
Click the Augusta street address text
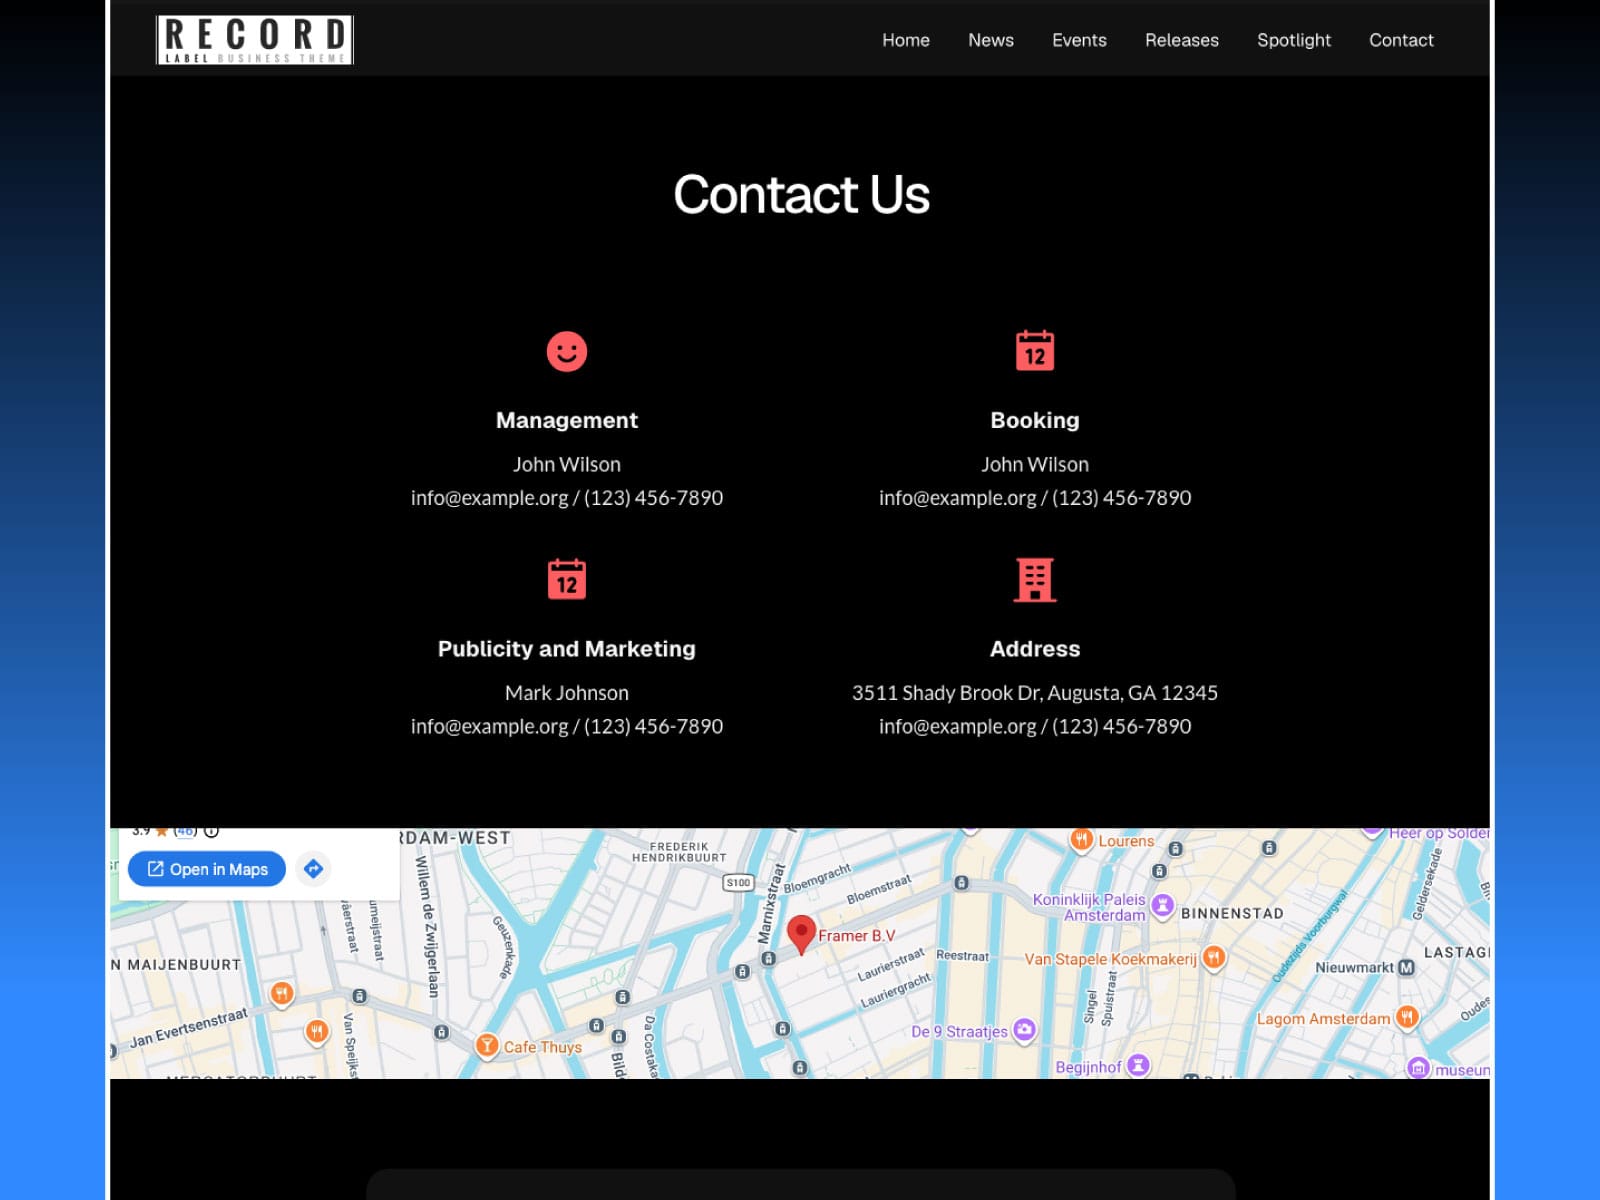(x=1035, y=693)
